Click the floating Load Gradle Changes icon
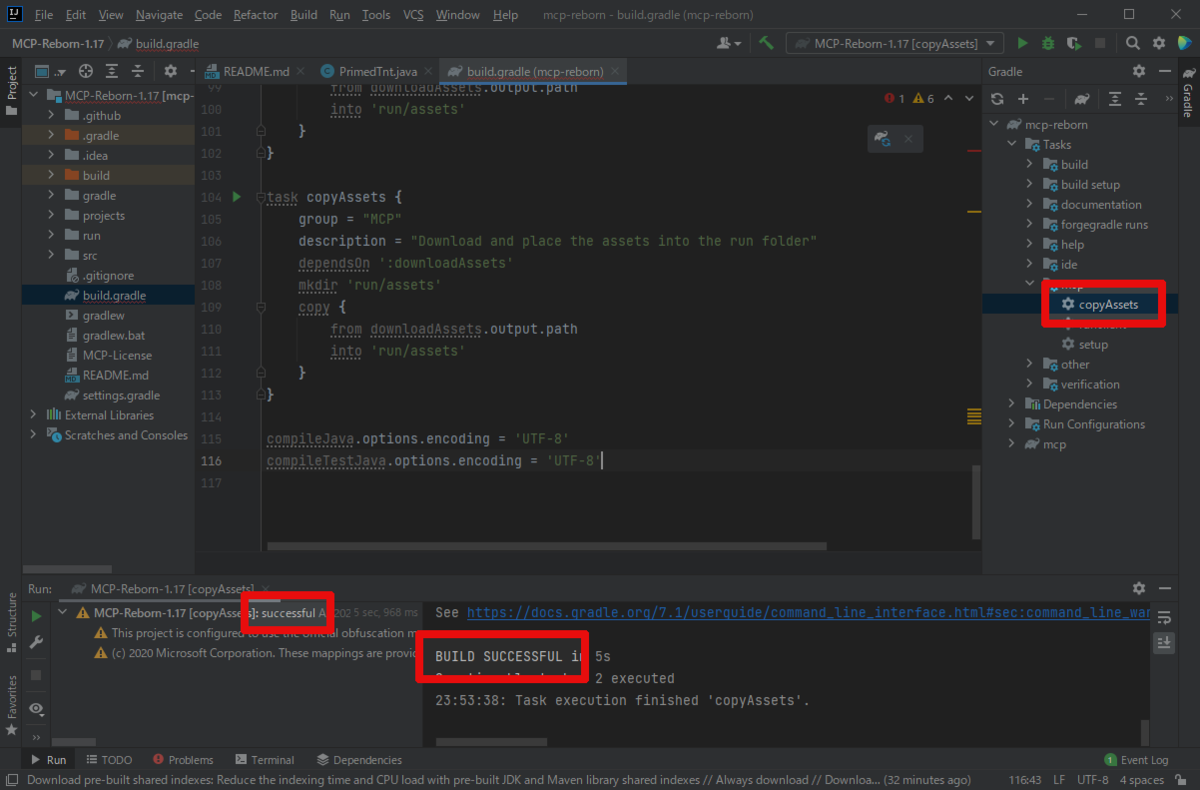 coord(882,139)
